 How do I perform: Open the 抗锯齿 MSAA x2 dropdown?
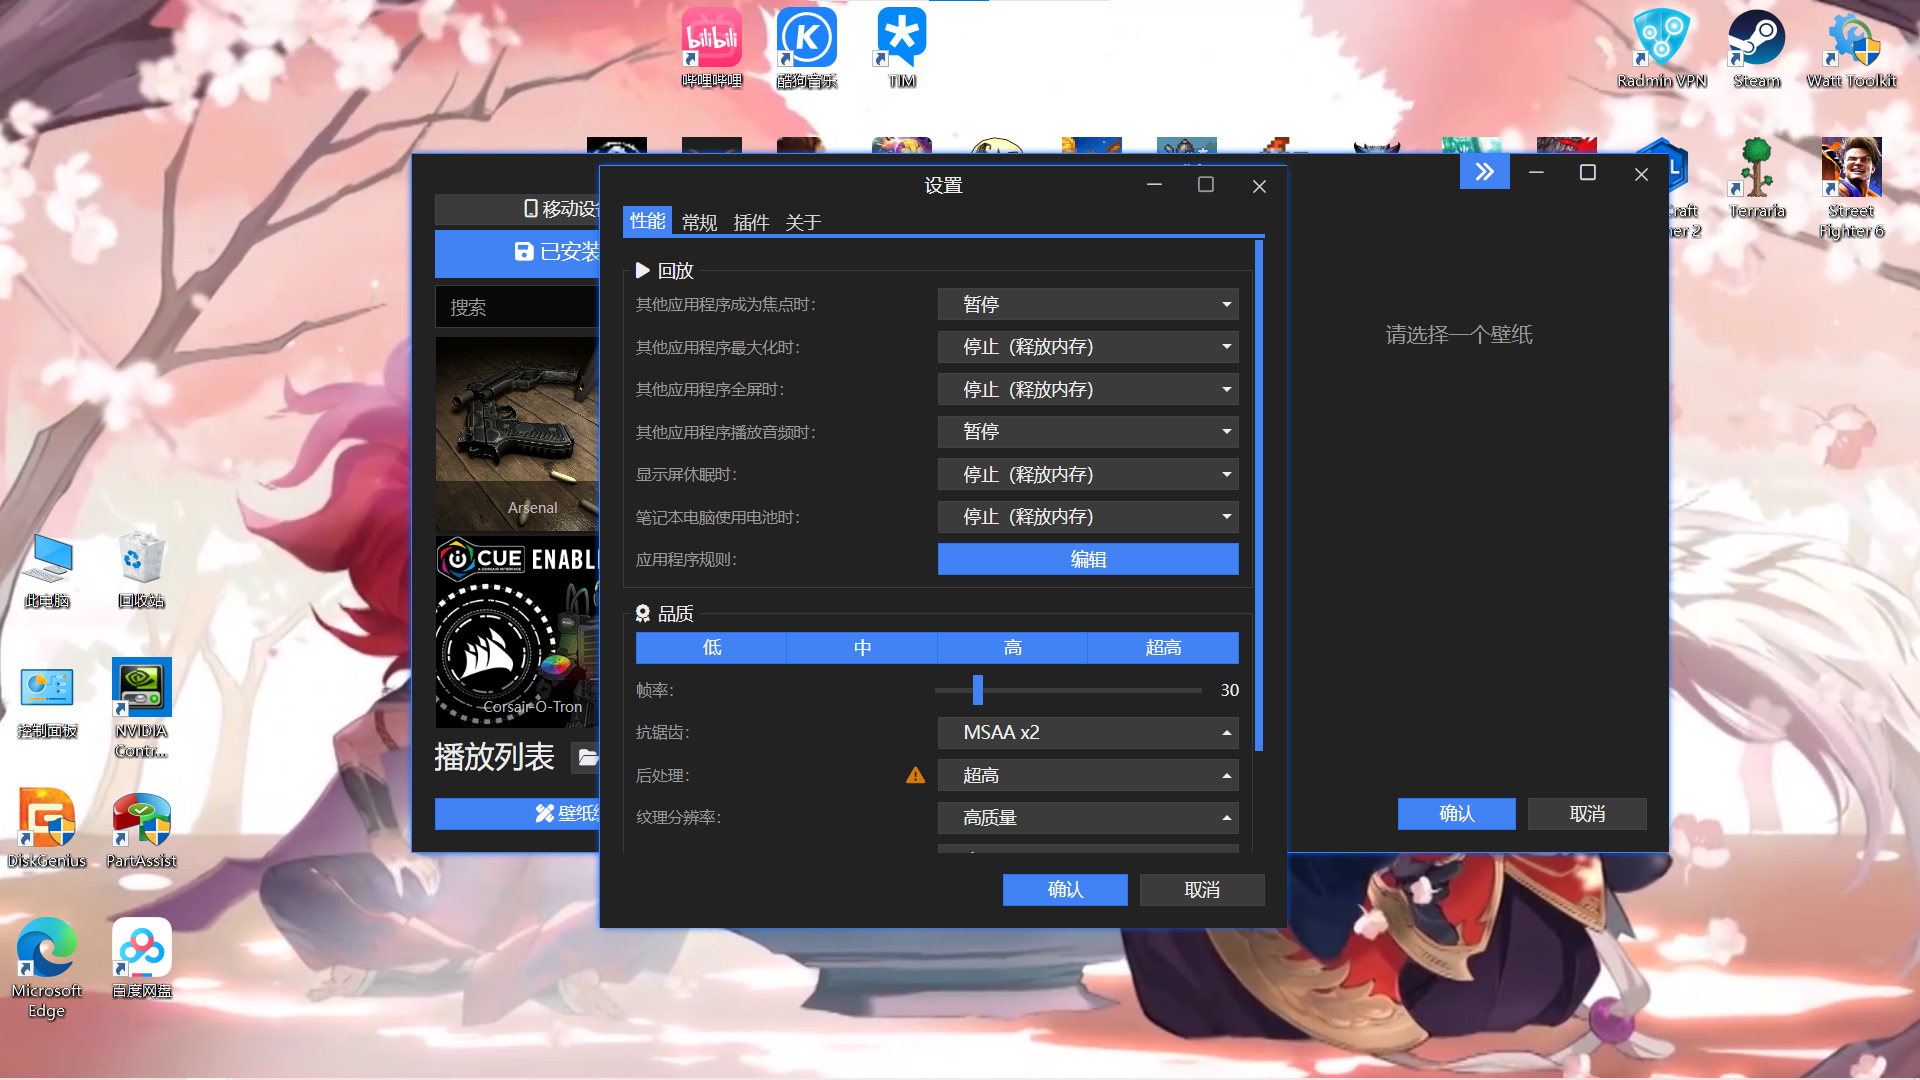pyautogui.click(x=1088, y=733)
